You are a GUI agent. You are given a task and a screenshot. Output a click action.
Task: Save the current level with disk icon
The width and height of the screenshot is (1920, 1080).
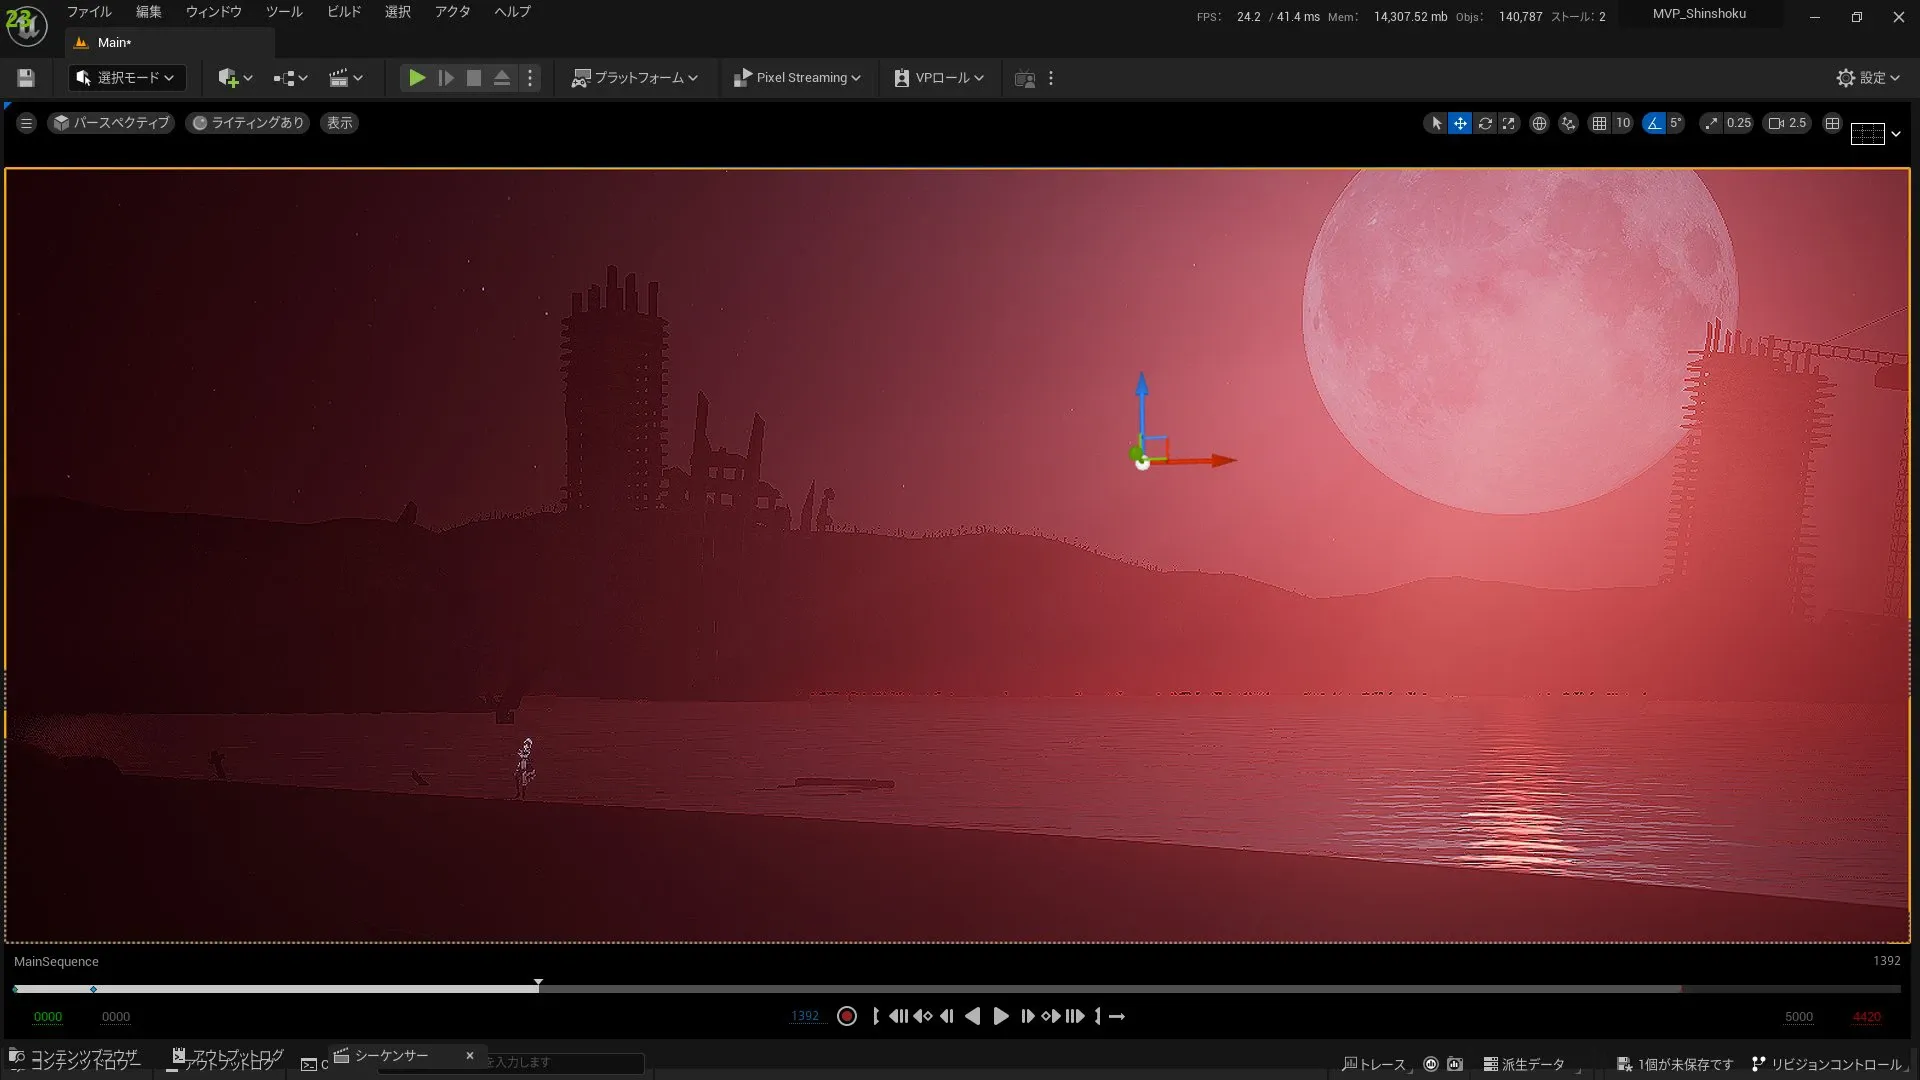click(26, 78)
